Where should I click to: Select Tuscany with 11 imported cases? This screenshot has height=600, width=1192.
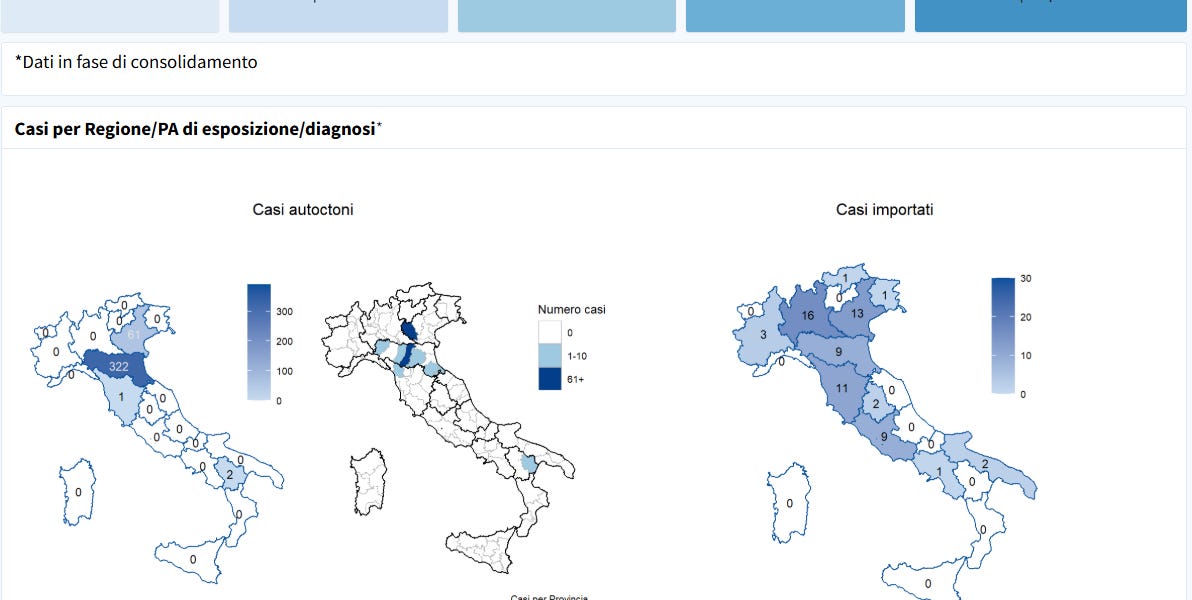841,388
